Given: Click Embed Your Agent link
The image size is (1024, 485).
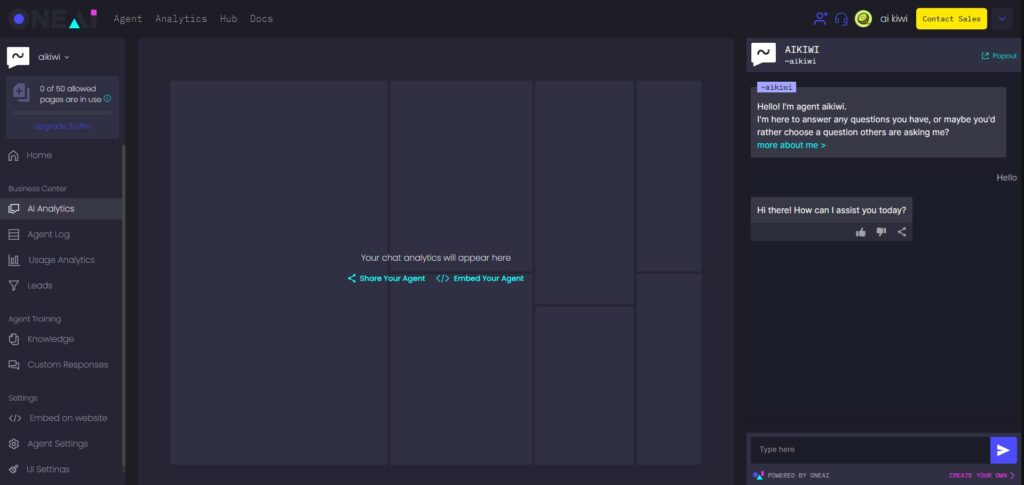Looking at the screenshot, I should tap(480, 279).
